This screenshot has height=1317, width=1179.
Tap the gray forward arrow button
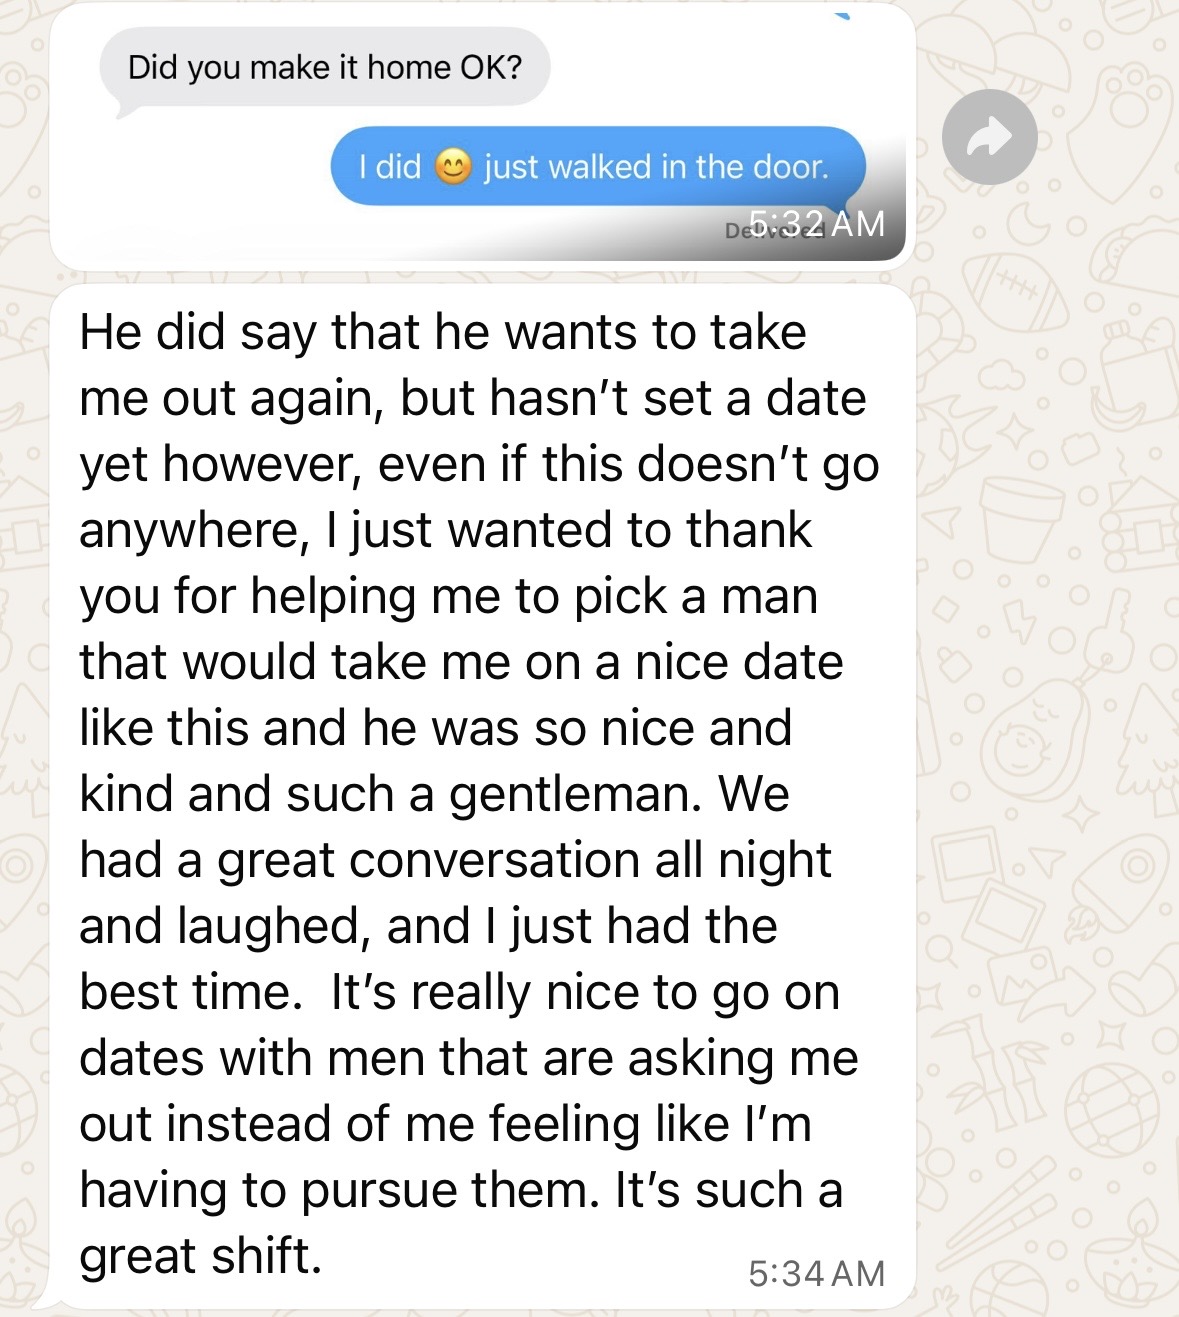(989, 138)
